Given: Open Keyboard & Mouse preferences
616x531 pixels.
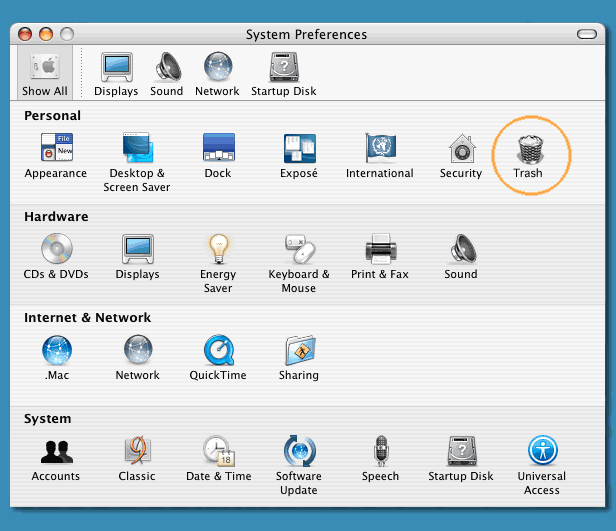Looking at the screenshot, I should click(x=299, y=264).
